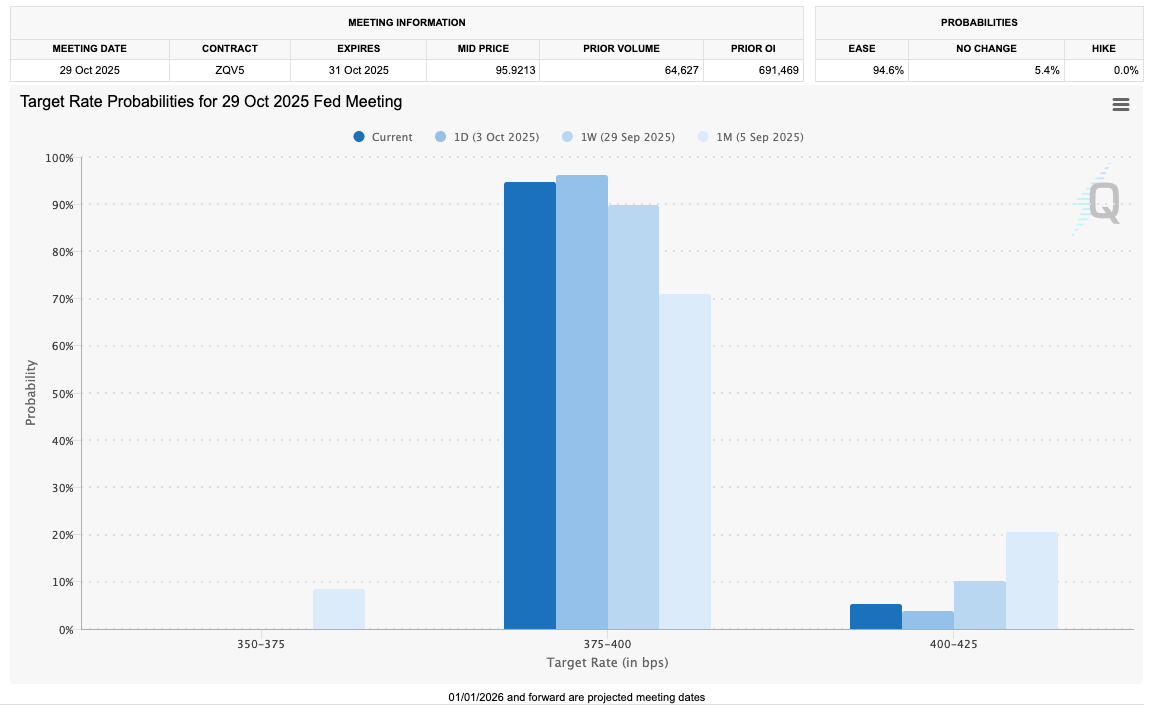Click the 1W bar at 400-425
The image size is (1156, 709).
[979, 605]
